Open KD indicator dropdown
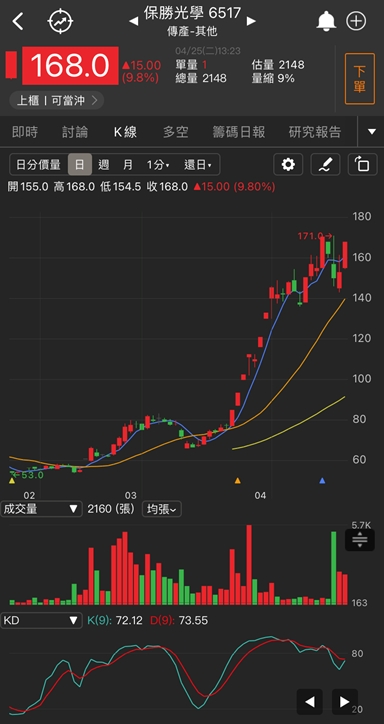 click(41, 621)
